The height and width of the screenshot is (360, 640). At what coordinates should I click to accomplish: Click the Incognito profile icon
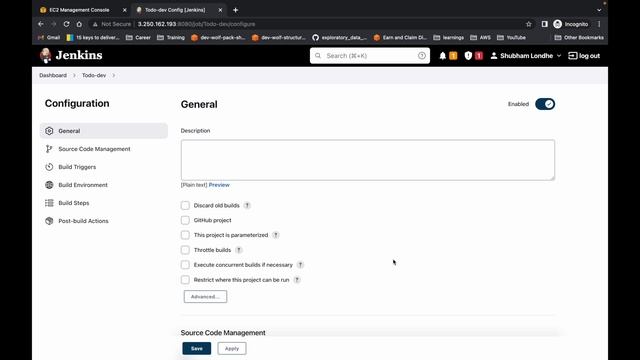click(558, 24)
